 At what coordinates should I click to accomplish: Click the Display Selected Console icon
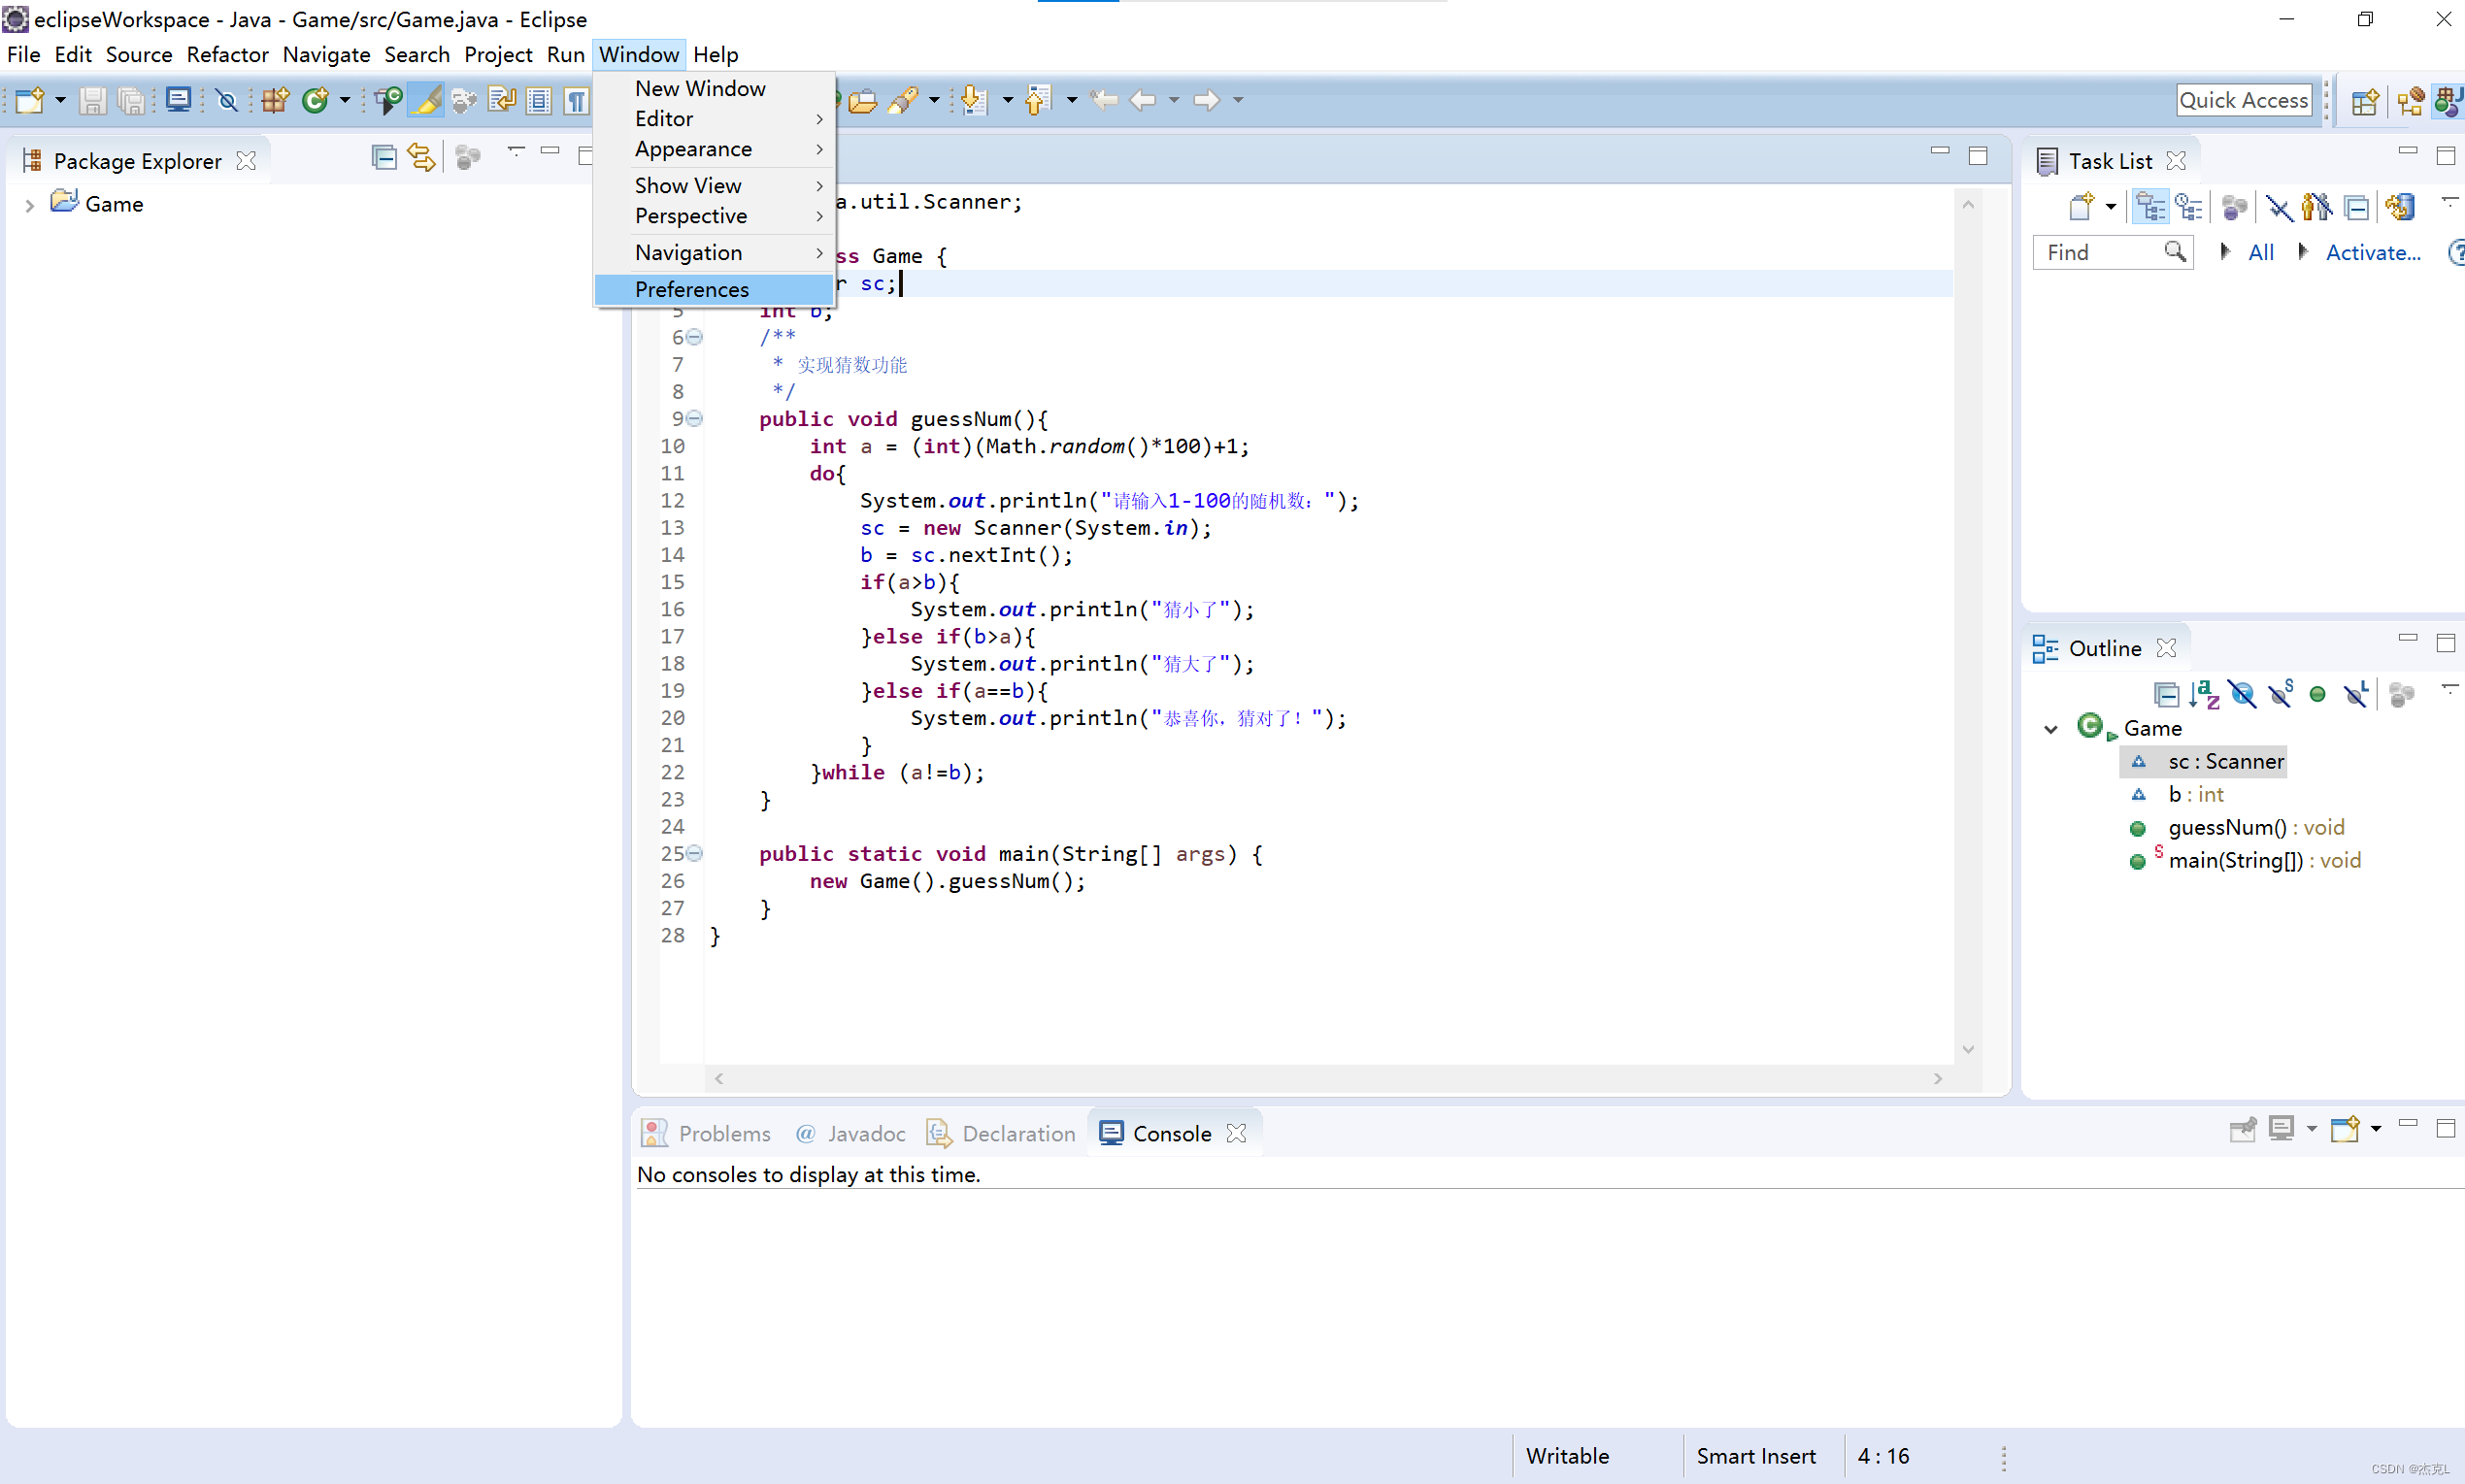[x=2281, y=1129]
